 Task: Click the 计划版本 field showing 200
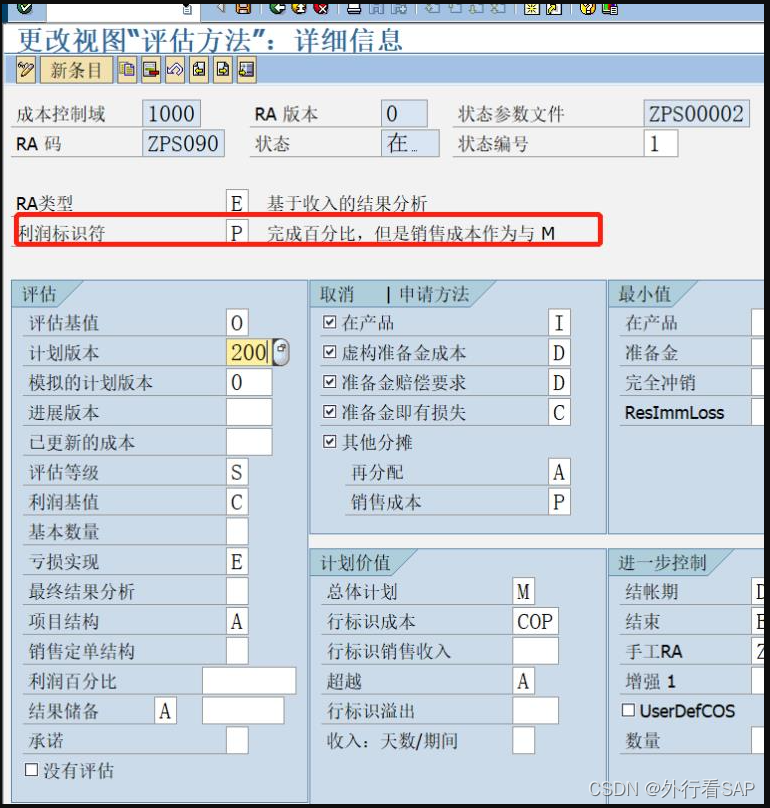coord(249,352)
